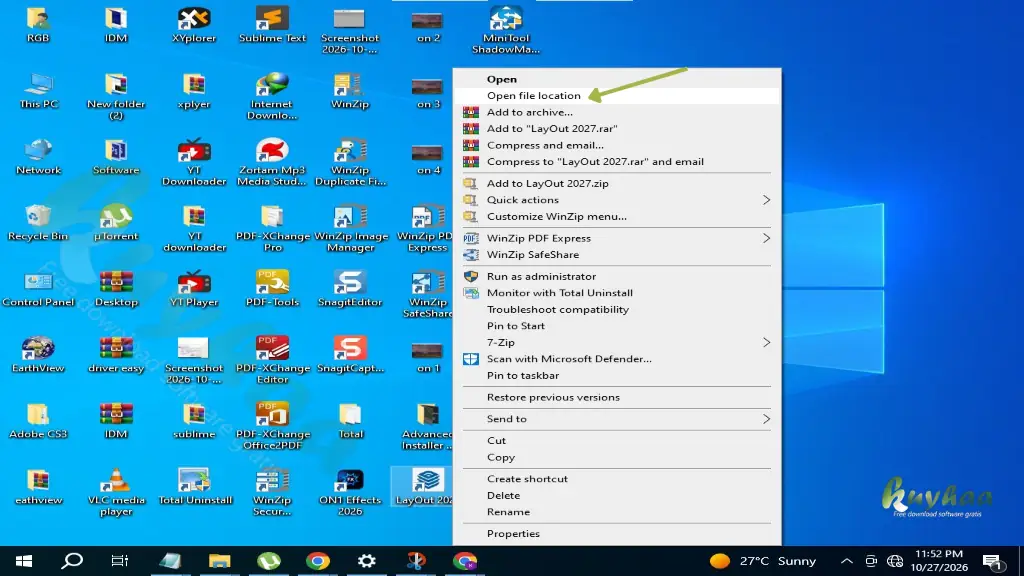
Task: Open the RGB desktop folder
Action: tap(38, 25)
